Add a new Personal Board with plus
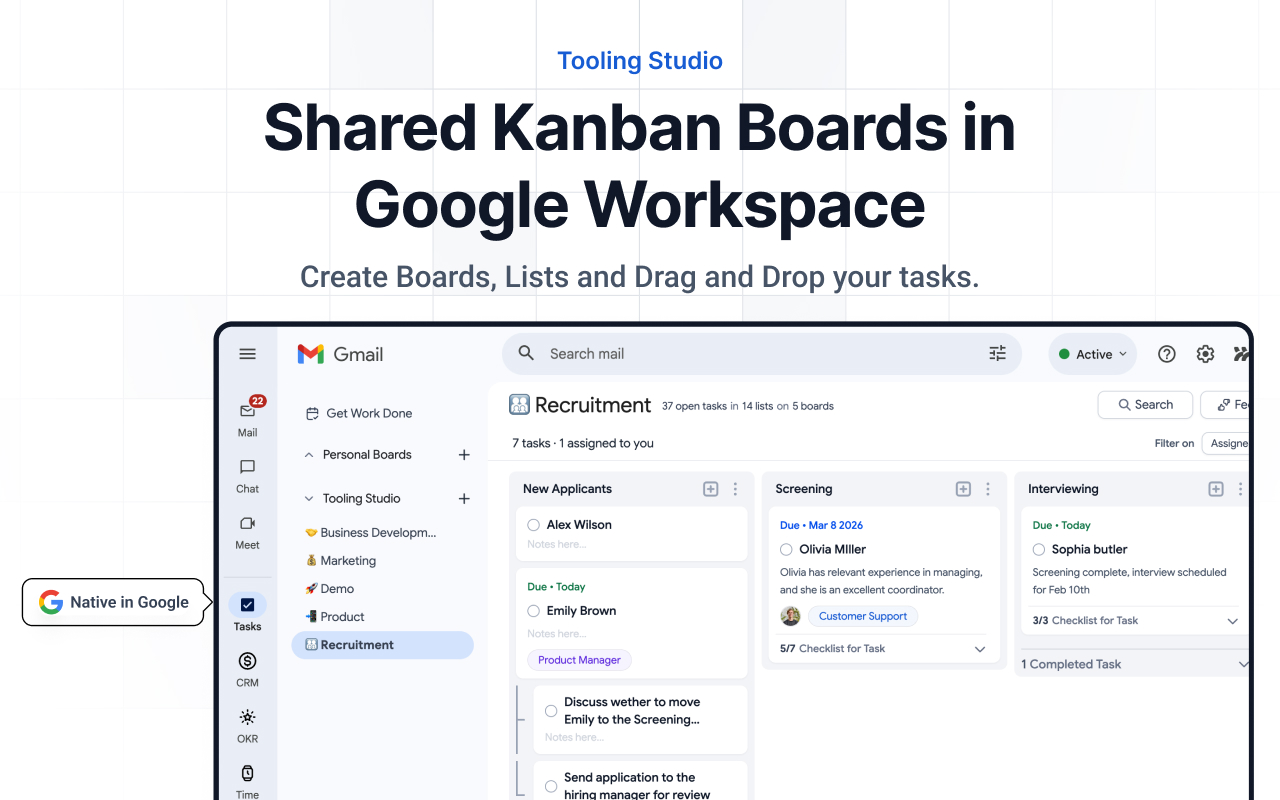Screen dimensions: 1280x800 tap(464, 455)
